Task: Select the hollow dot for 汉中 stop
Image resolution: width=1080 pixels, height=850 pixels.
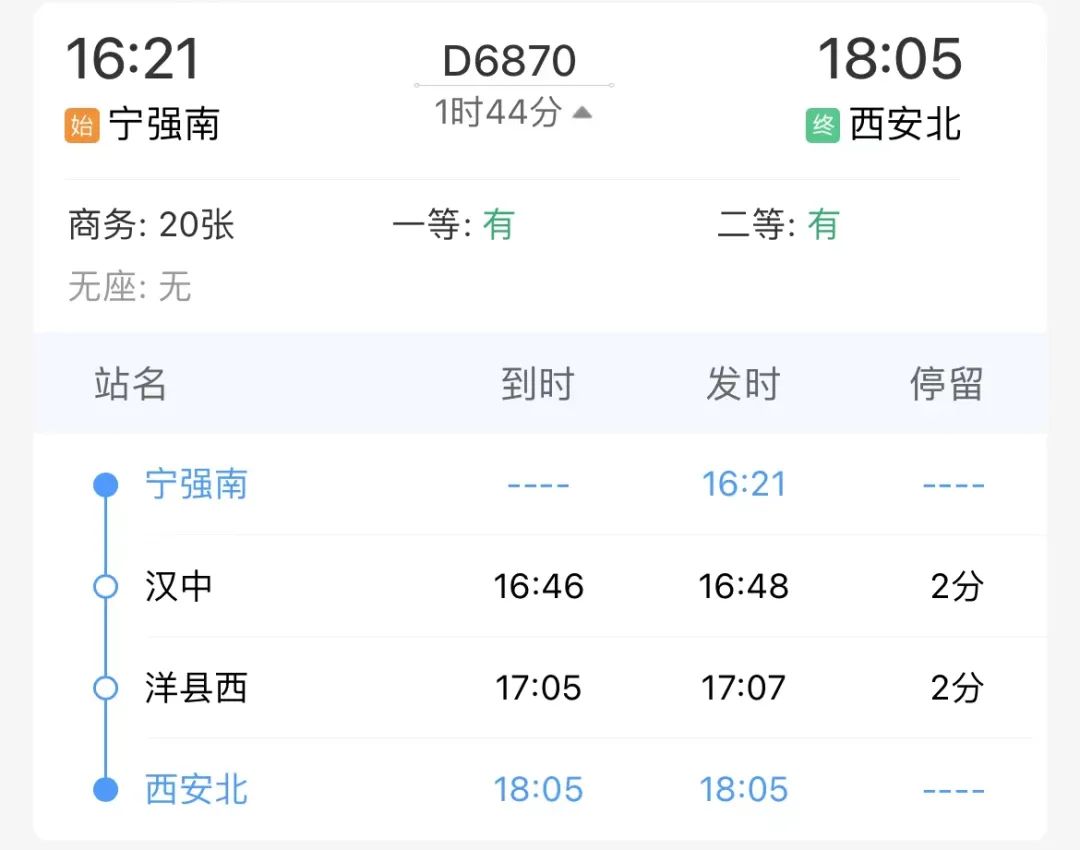Action: 105,586
